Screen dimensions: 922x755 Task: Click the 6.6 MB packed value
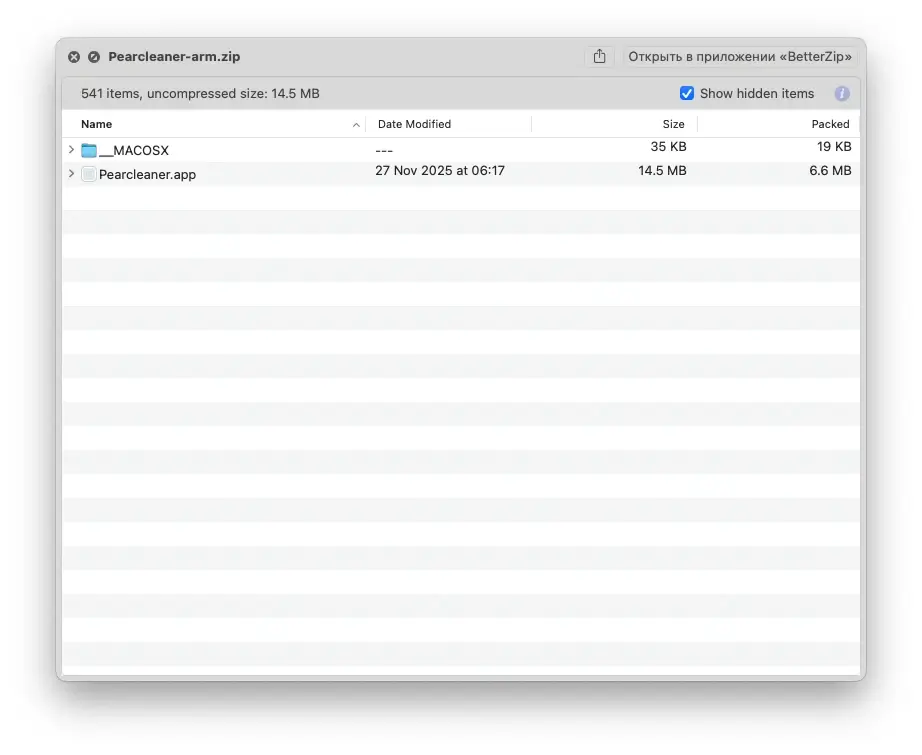(x=830, y=171)
